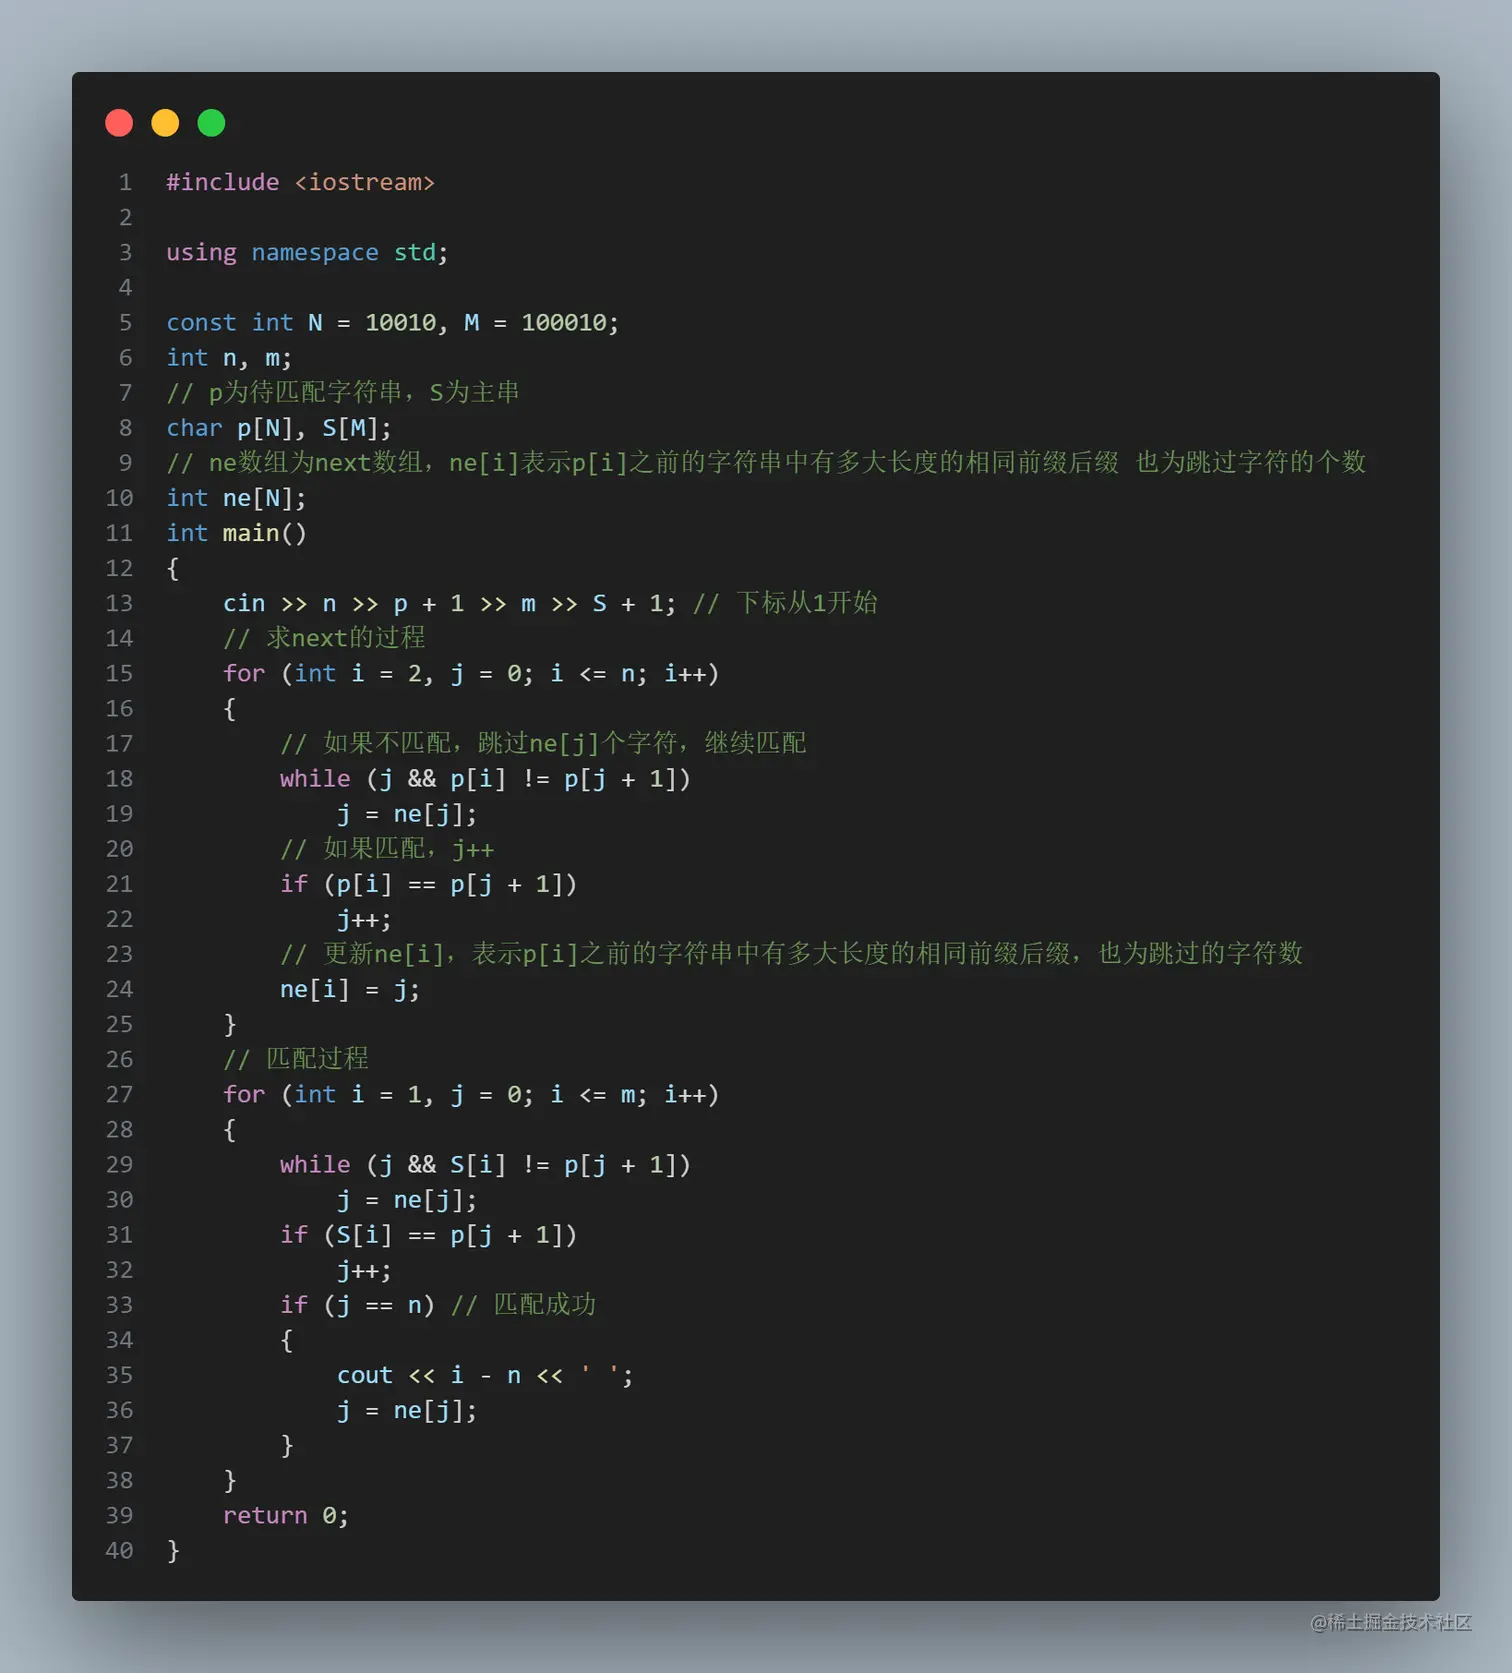Screen dimensions: 1512x1673
Task: Click the 'cin >> n >> p + 1' statement
Action: [449, 603]
